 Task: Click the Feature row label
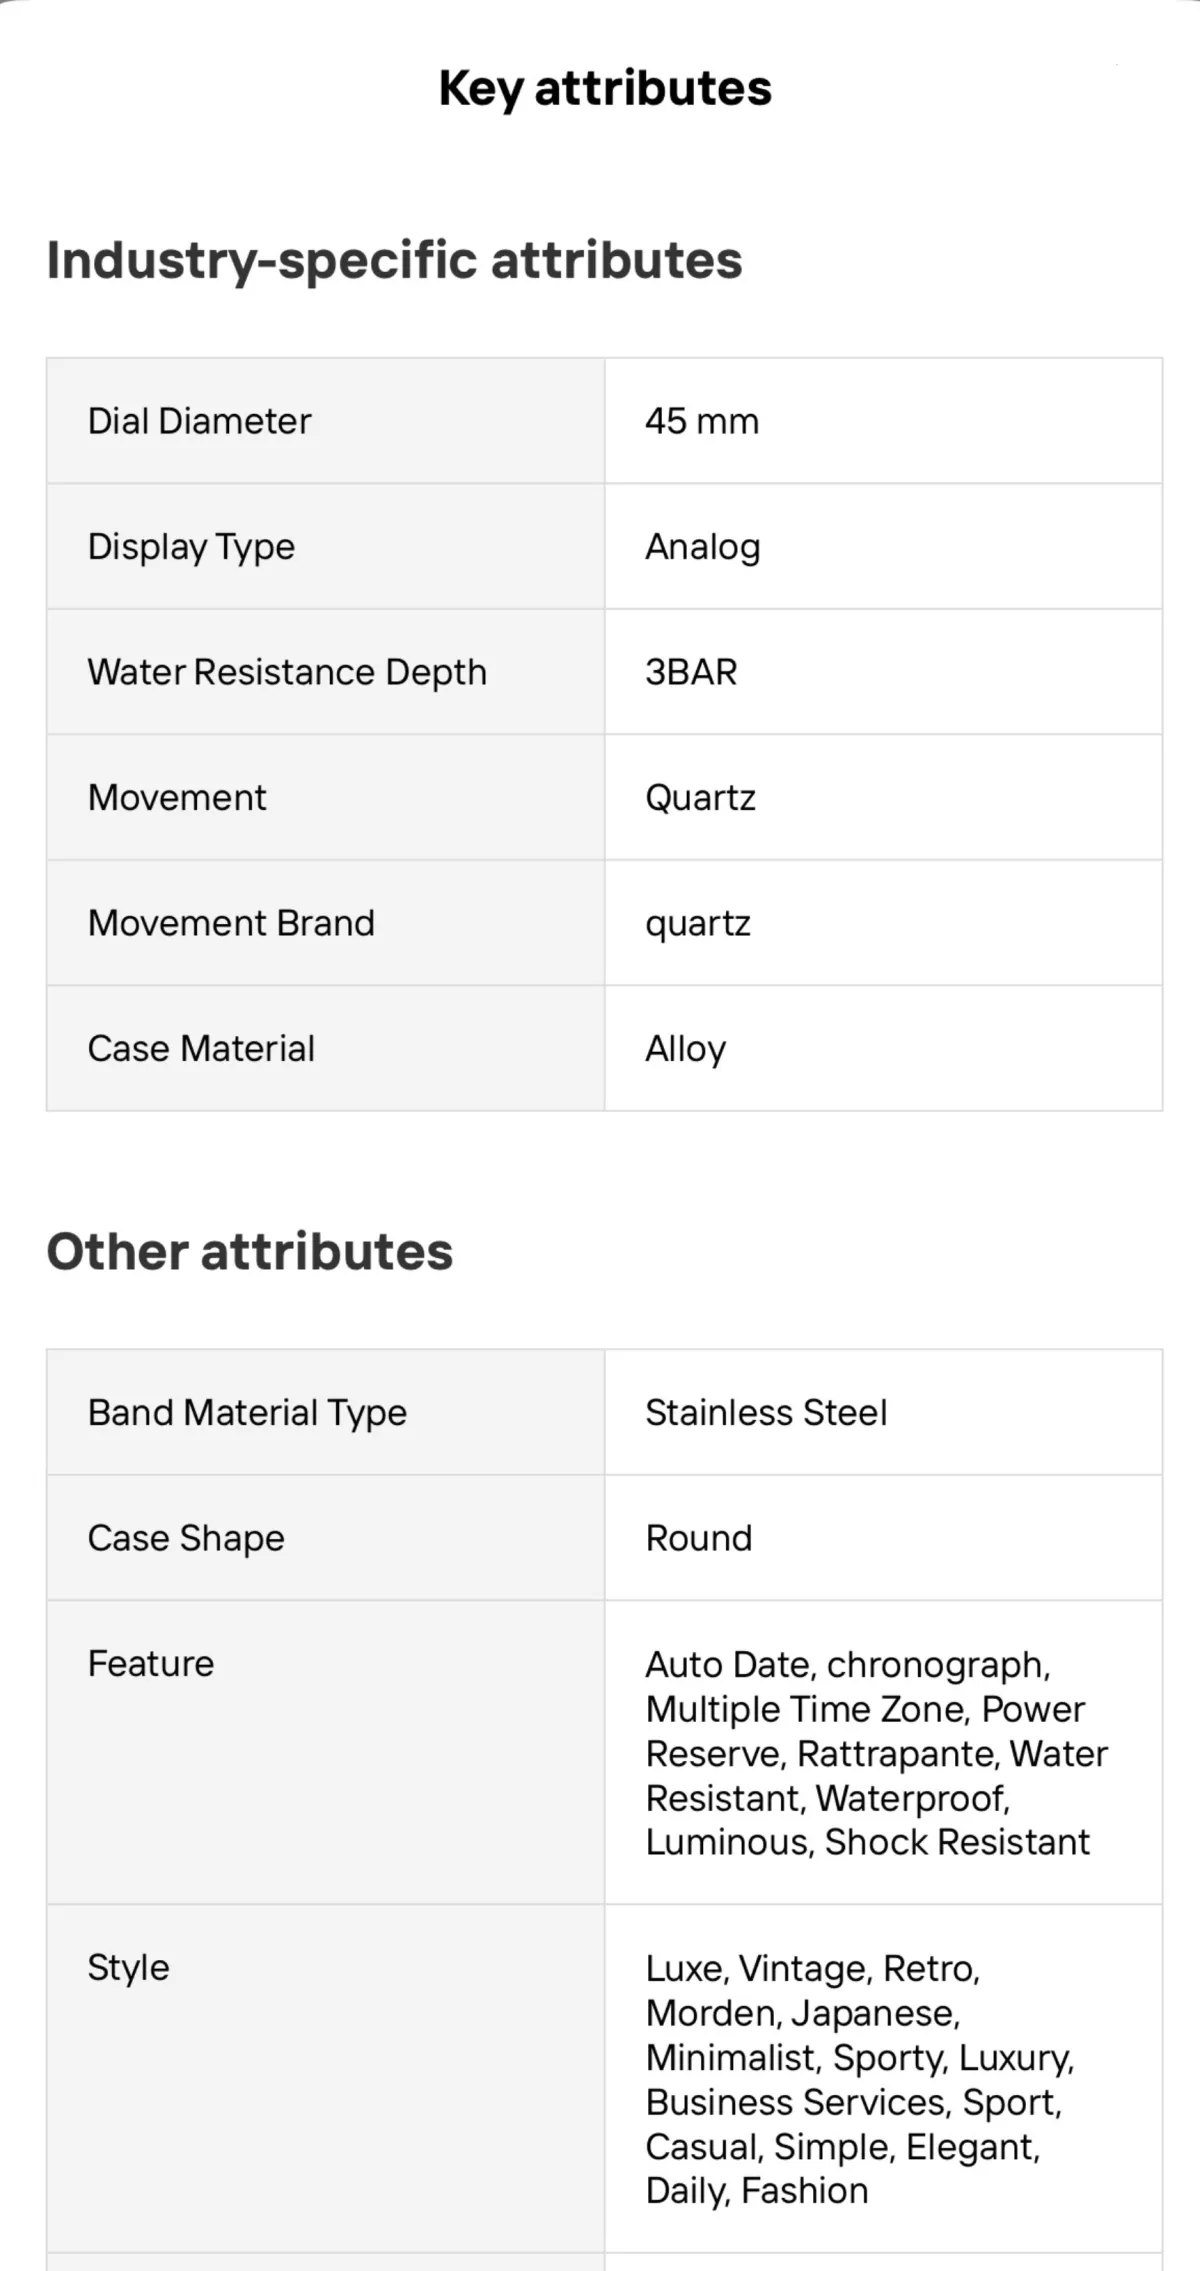coord(151,1664)
